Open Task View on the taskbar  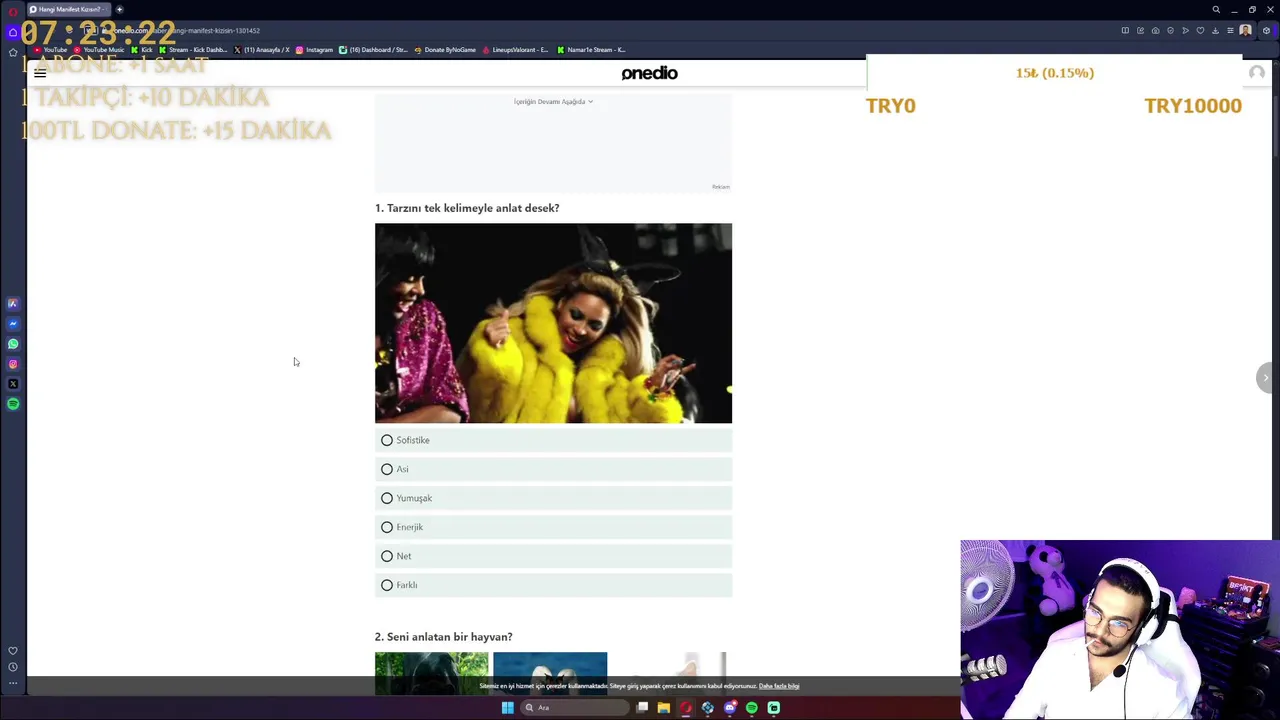pos(642,708)
